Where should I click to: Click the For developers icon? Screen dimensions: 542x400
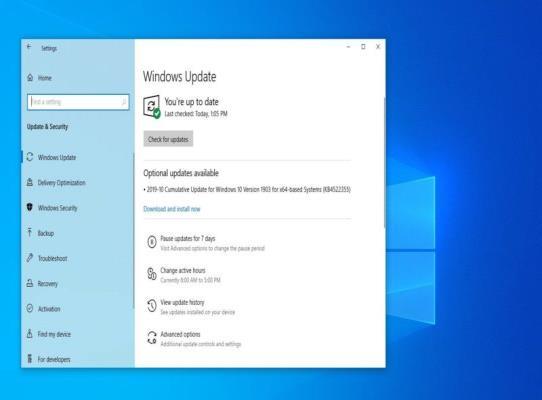[x=30, y=359]
